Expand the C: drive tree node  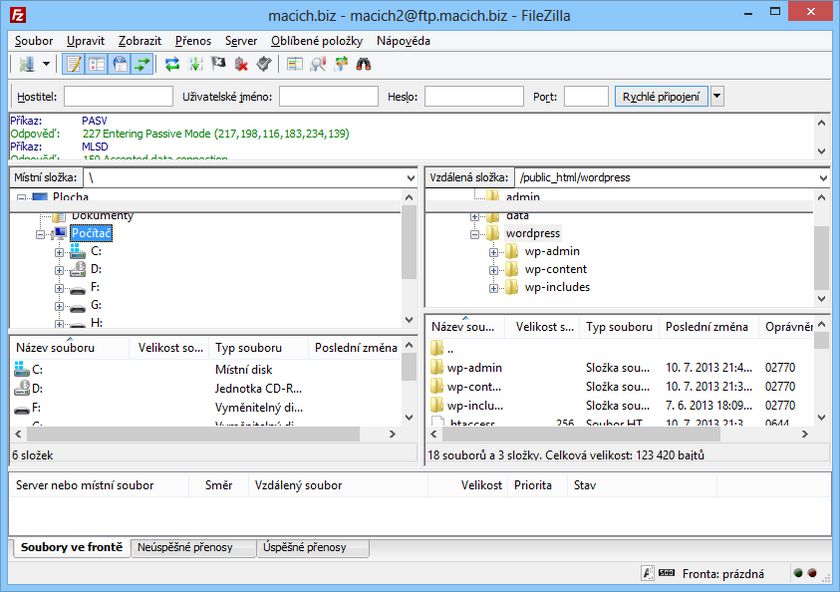click(x=59, y=252)
